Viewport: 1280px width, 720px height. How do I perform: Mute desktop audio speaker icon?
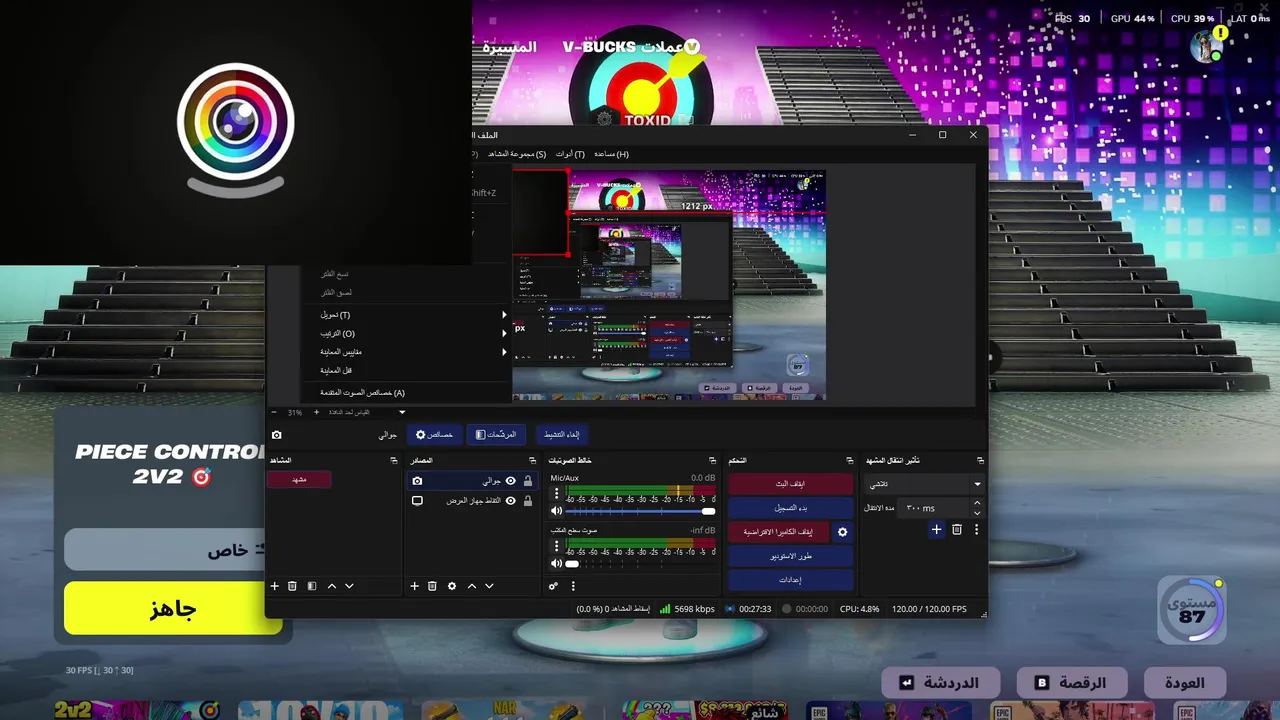coord(557,563)
